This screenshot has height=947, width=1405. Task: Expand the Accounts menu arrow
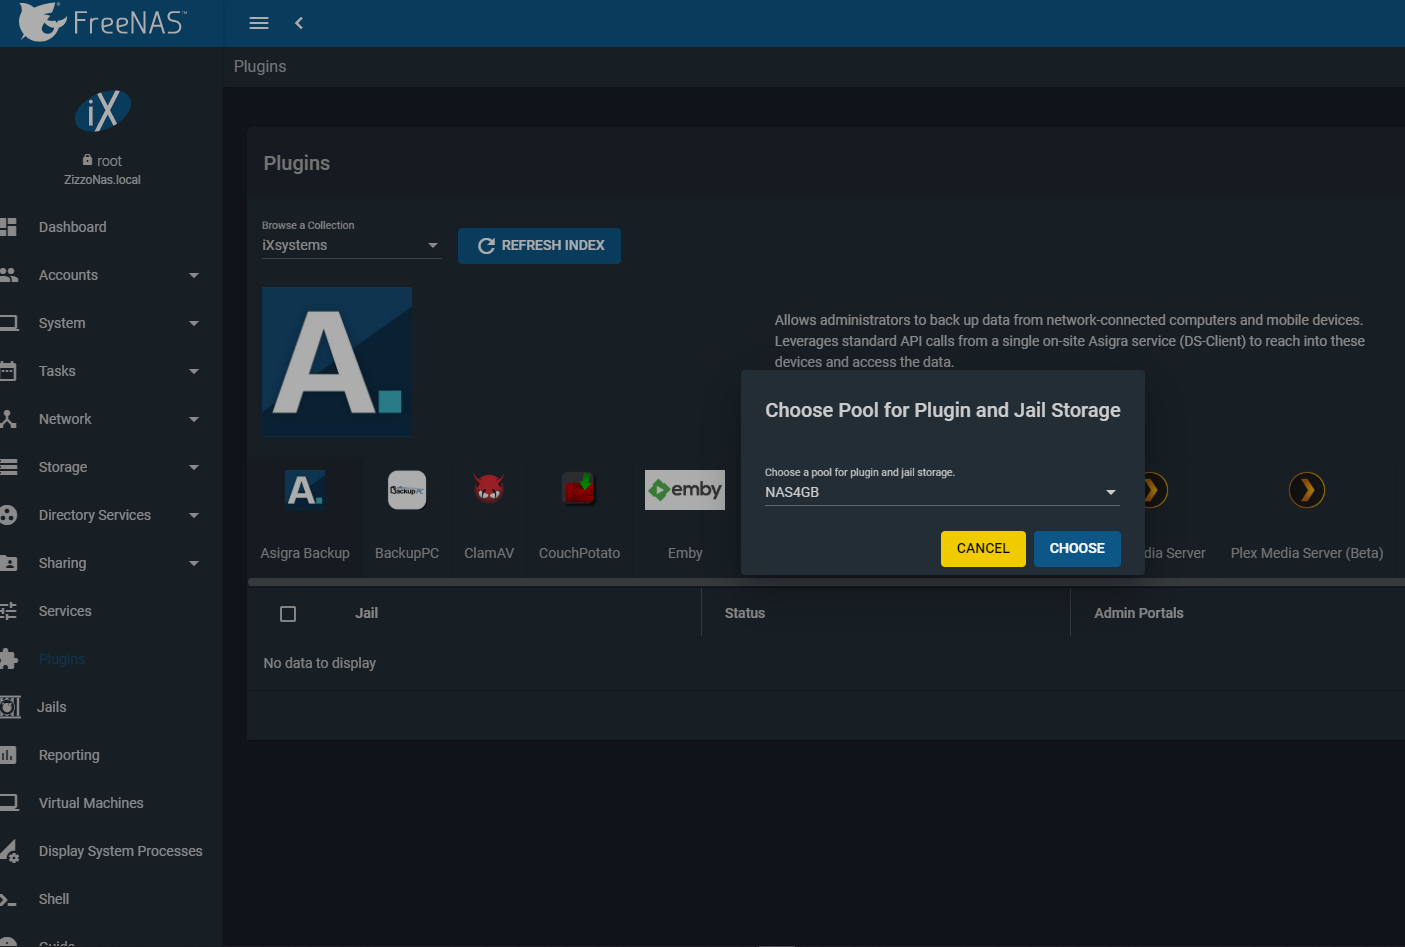[194, 275]
